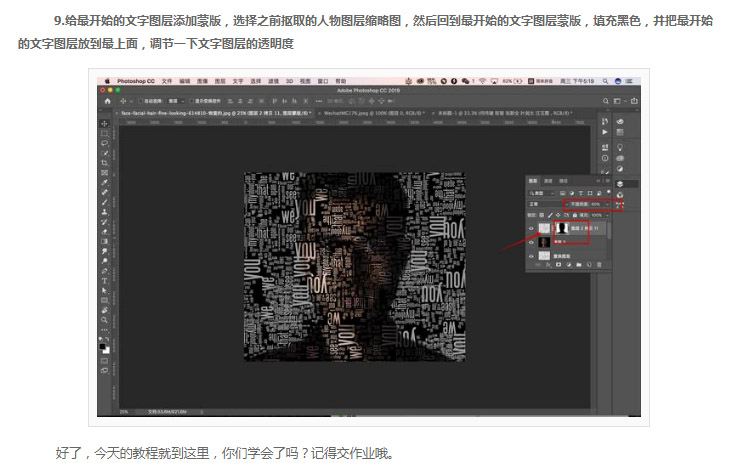744x463 pixels.
Task: Select the Lasso tool
Action: click(x=104, y=143)
